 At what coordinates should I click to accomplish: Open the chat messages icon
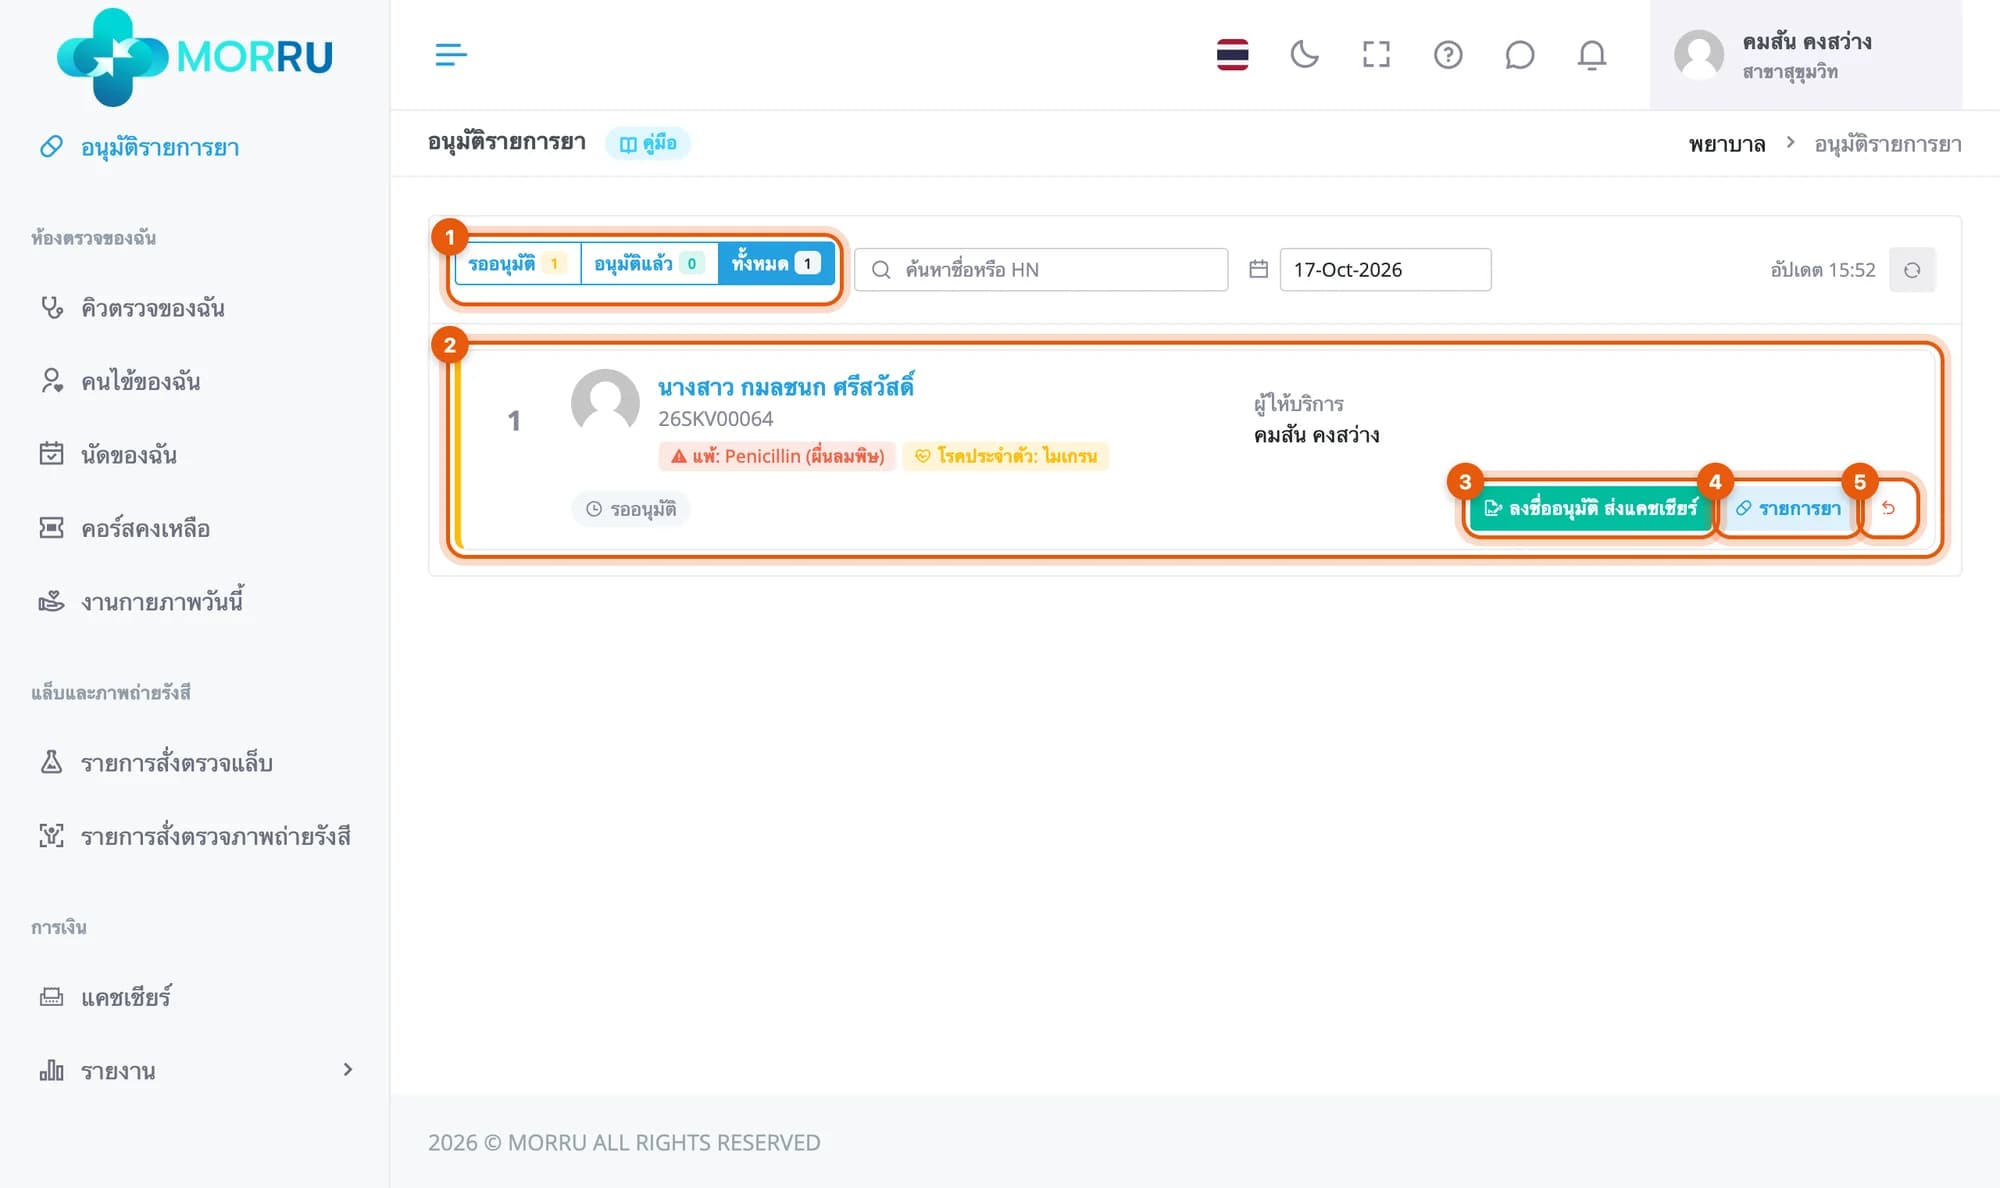(x=1520, y=54)
